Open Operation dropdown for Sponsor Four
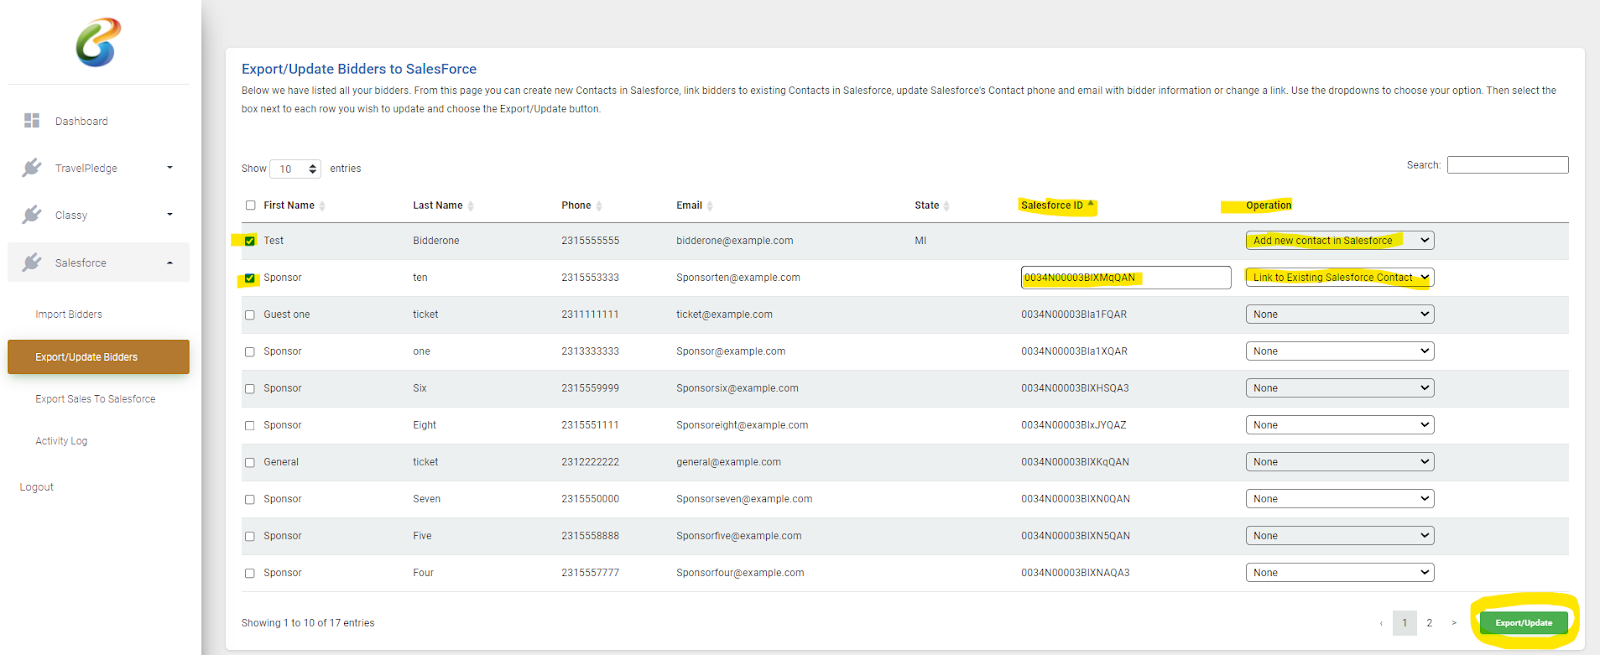The width and height of the screenshot is (1600, 655). pos(1340,573)
